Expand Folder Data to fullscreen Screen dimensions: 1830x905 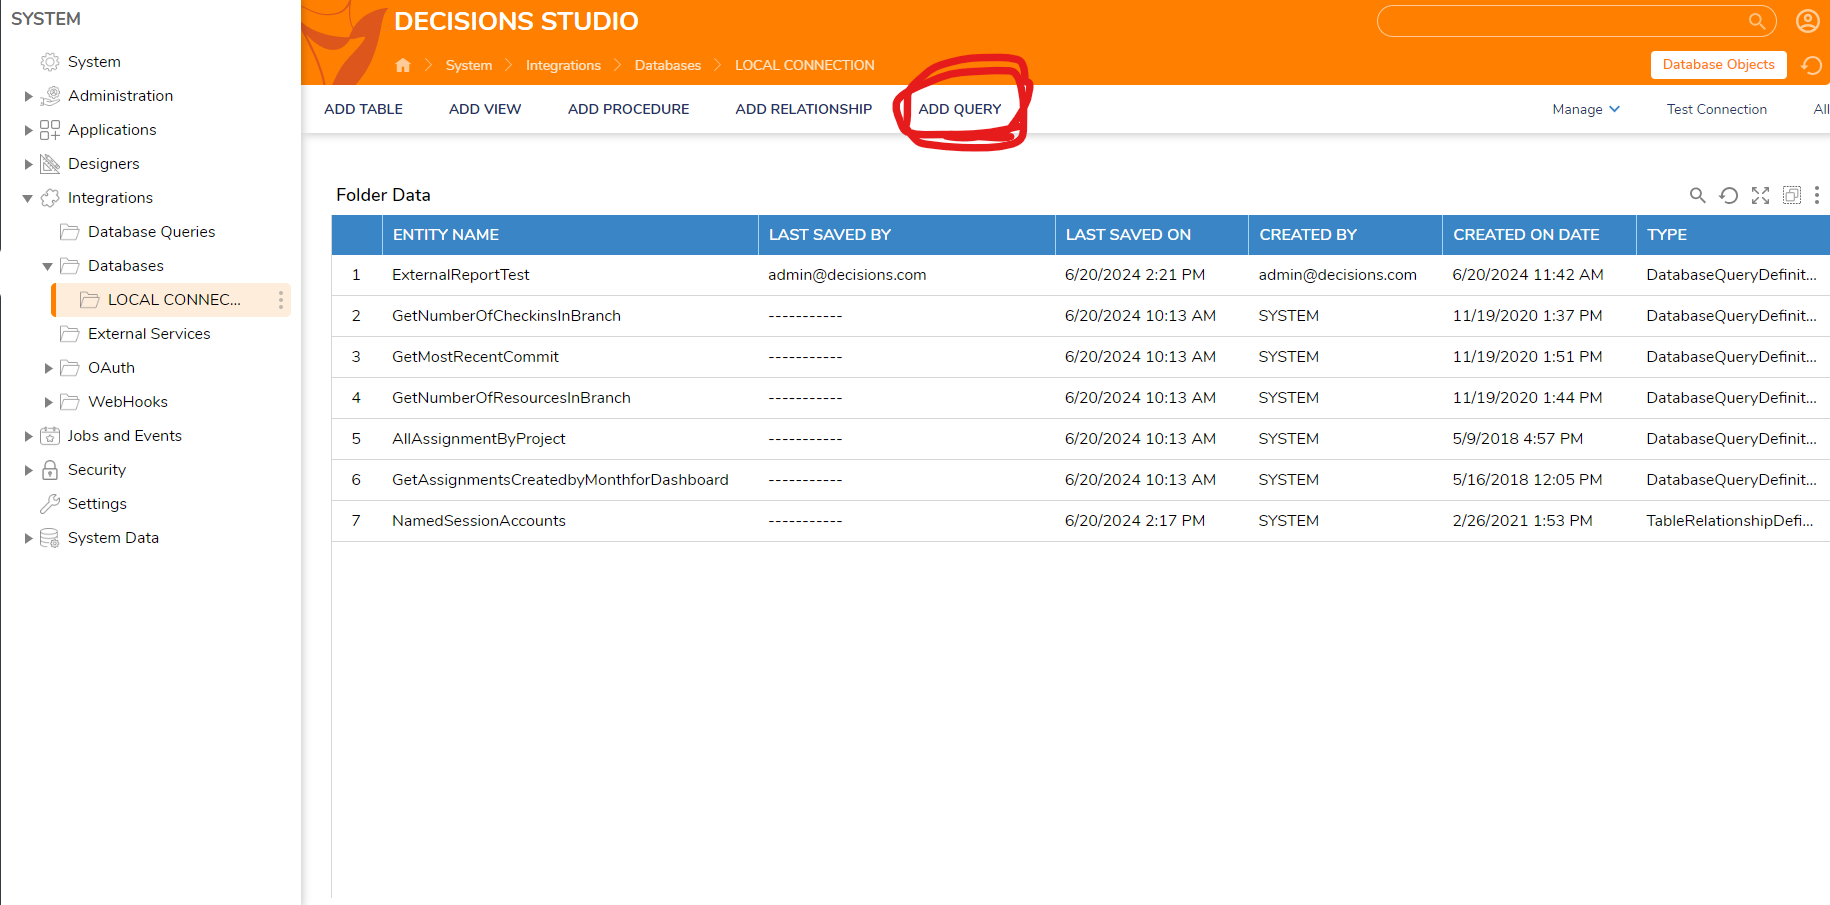click(1760, 195)
